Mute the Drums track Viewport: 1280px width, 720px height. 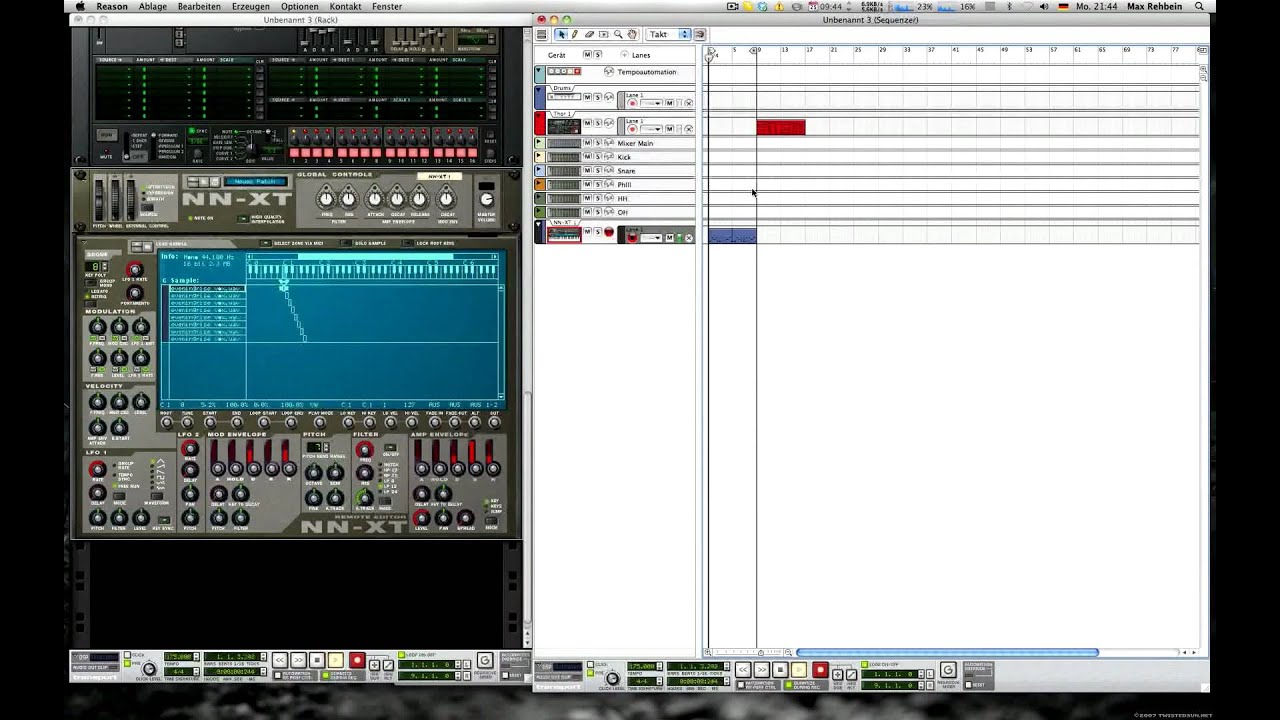pyautogui.click(x=587, y=97)
